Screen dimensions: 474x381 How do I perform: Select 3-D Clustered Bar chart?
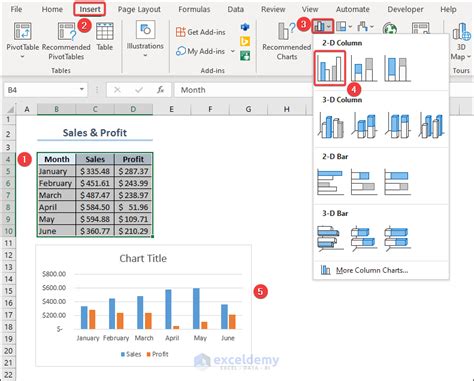pyautogui.click(x=330, y=238)
